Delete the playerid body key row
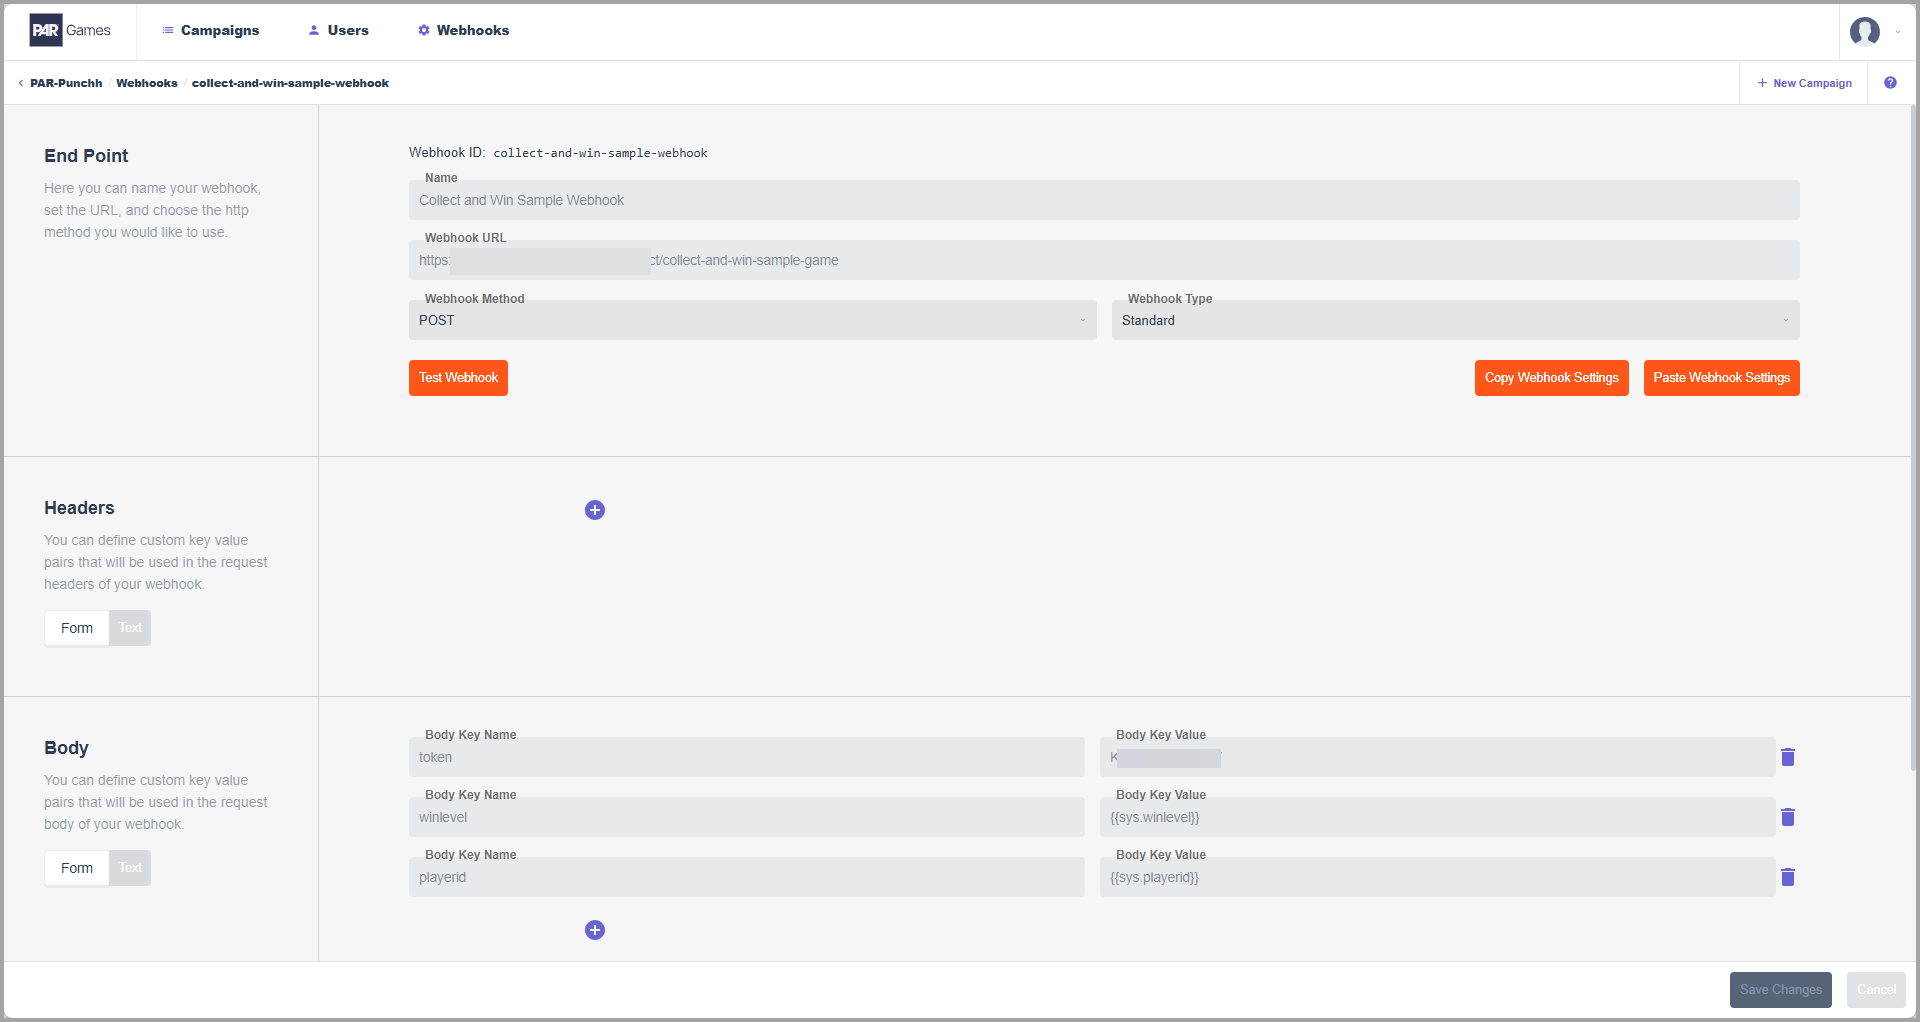Image resolution: width=1920 pixels, height=1022 pixels. click(x=1788, y=877)
